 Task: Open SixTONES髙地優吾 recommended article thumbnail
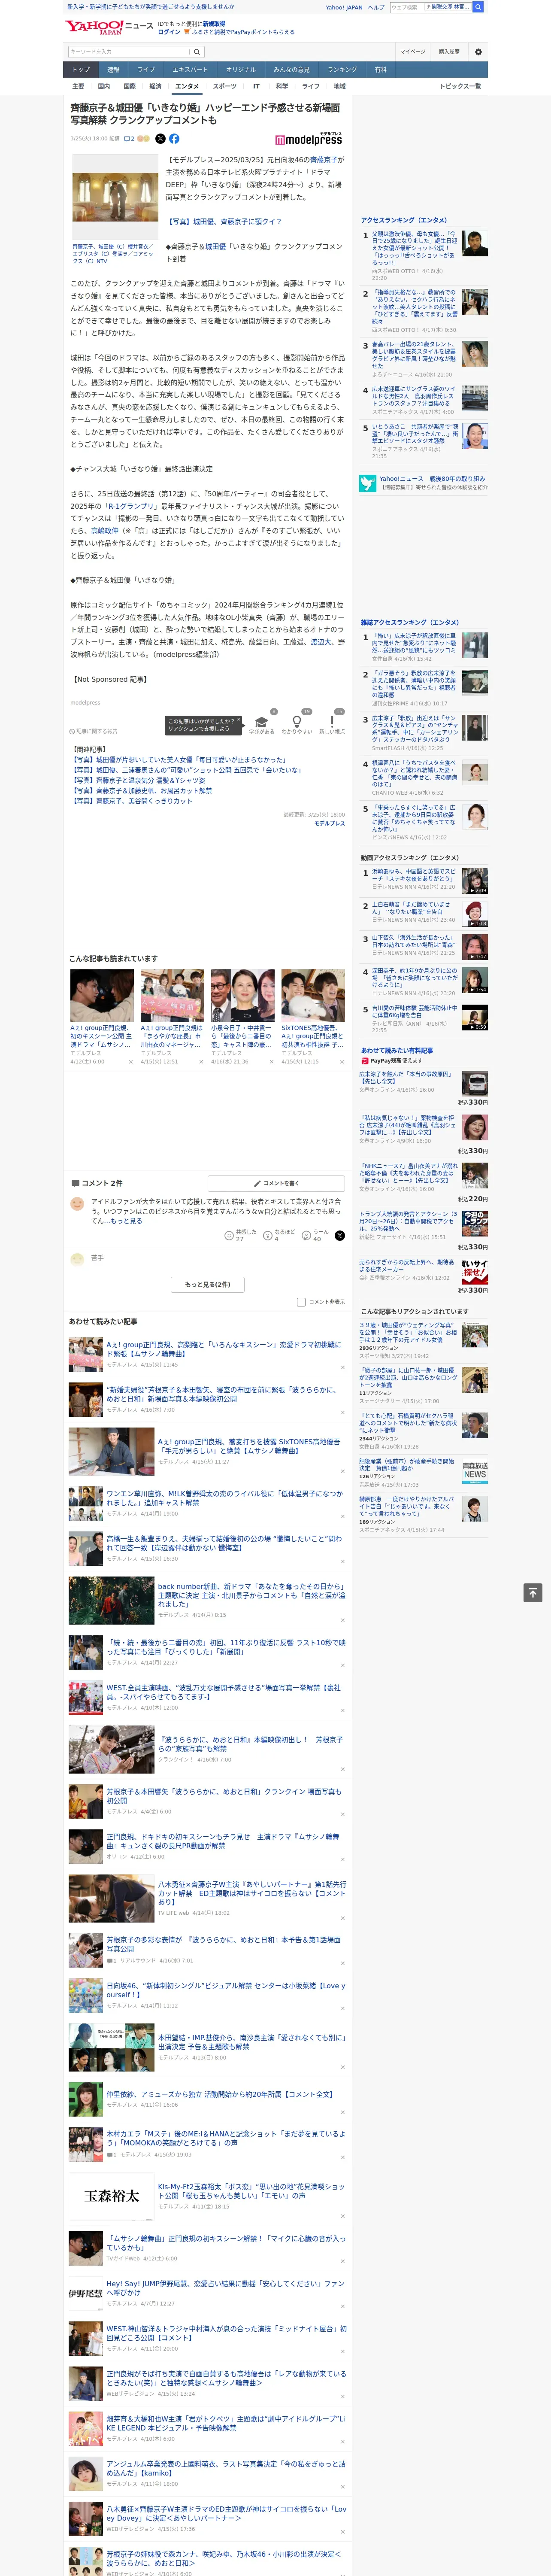(313, 995)
